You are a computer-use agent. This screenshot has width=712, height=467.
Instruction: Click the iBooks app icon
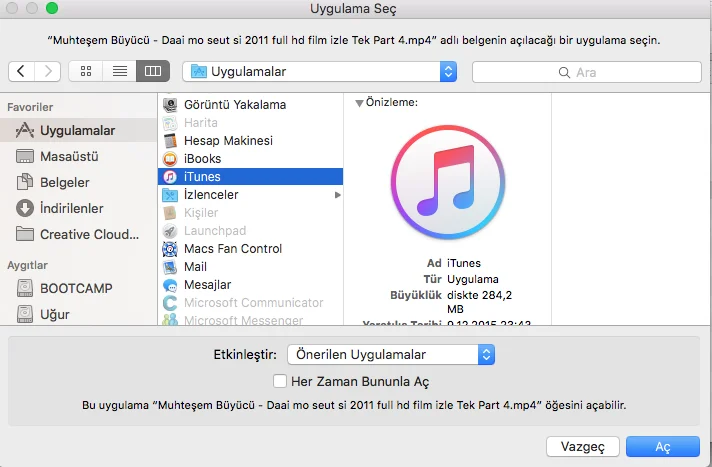[170, 159]
